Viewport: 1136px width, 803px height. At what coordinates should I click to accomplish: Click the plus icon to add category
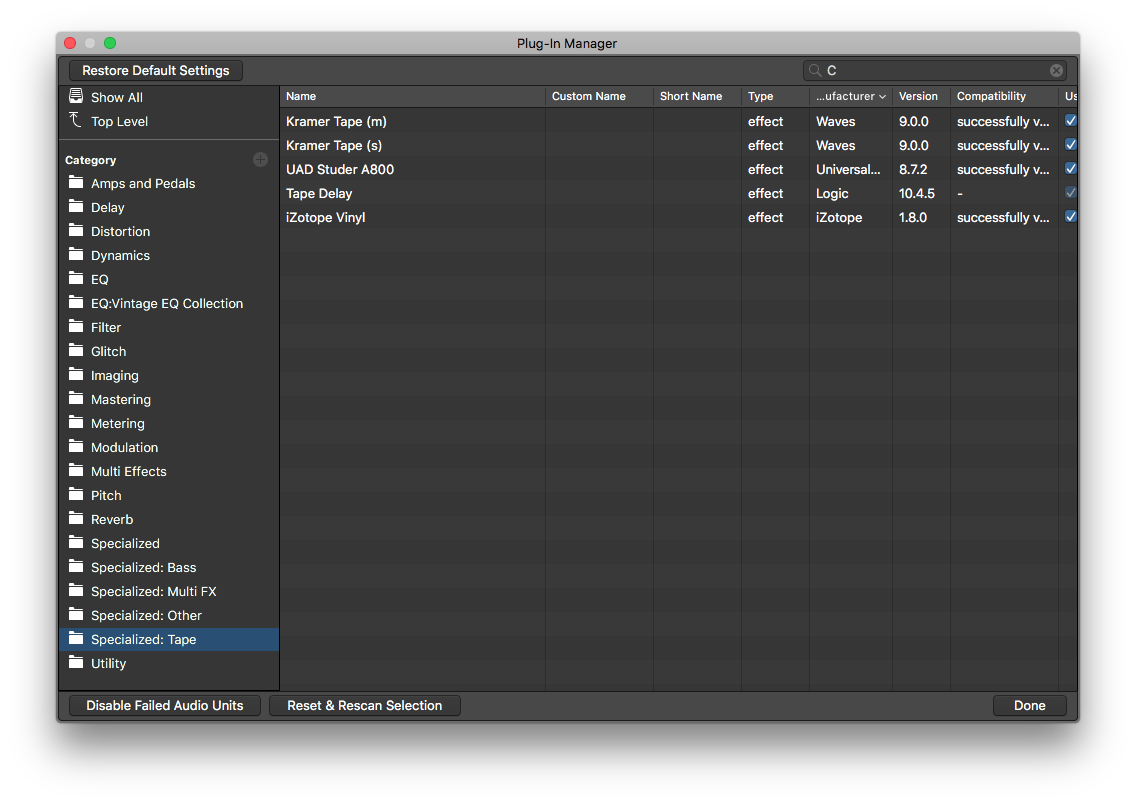pyautogui.click(x=260, y=159)
